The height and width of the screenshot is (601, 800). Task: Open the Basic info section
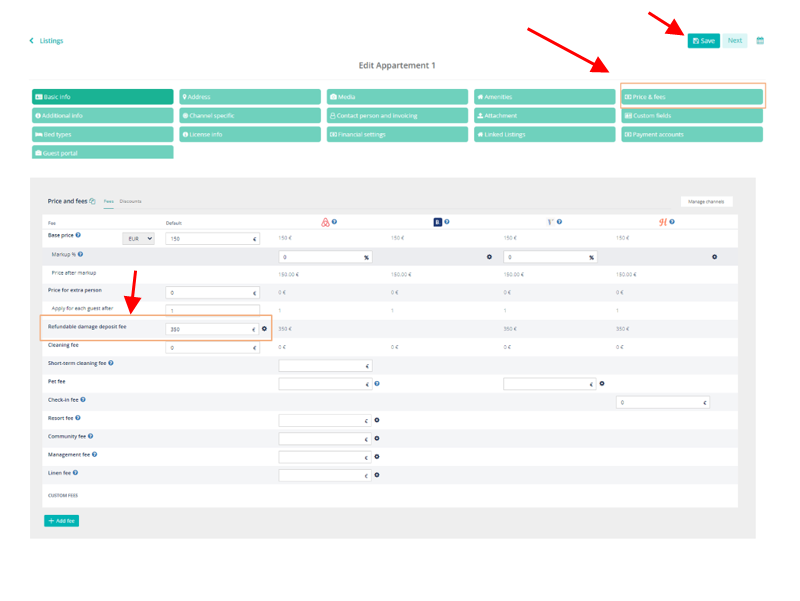pyautogui.click(x=103, y=97)
